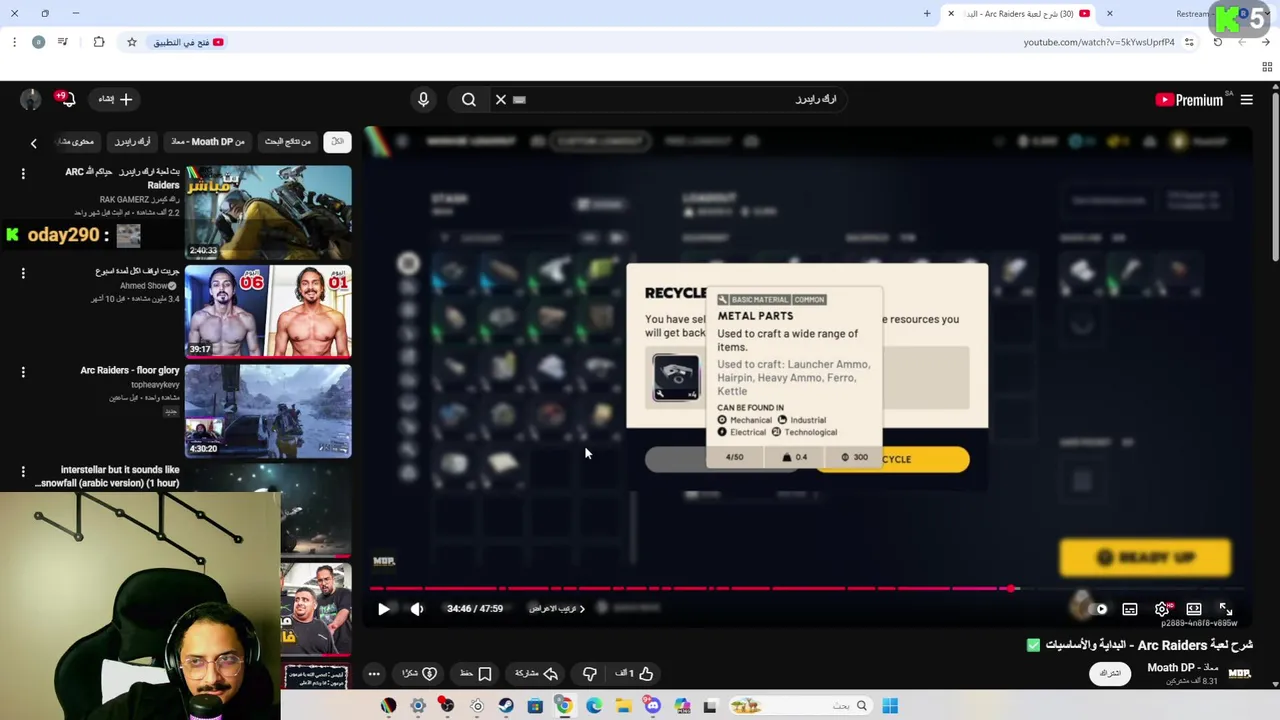Dislike the video (thumbs down)

590,674
